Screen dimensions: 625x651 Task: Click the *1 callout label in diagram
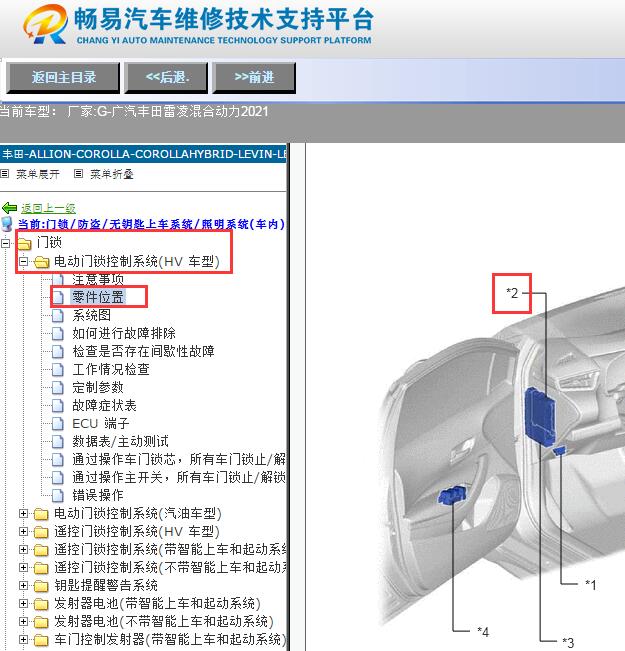(x=591, y=585)
